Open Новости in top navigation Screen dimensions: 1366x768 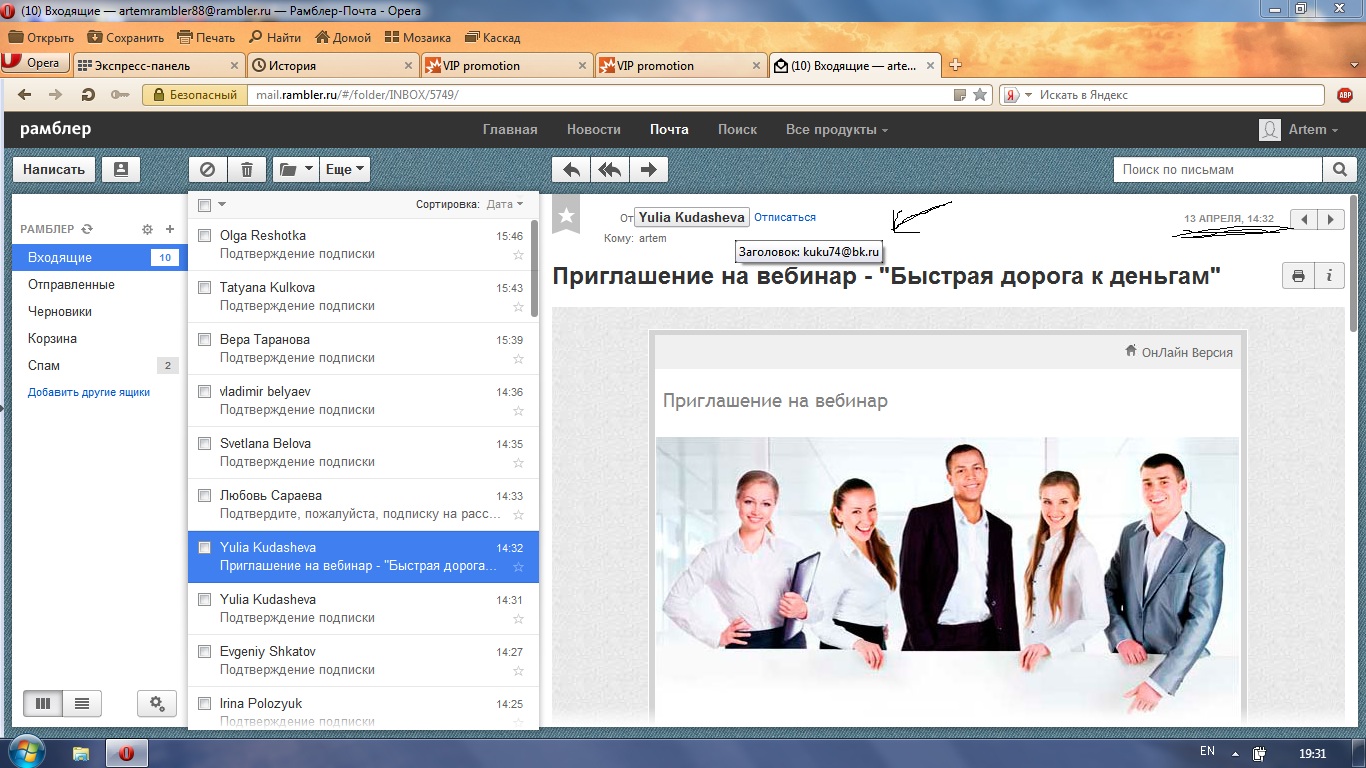click(594, 129)
